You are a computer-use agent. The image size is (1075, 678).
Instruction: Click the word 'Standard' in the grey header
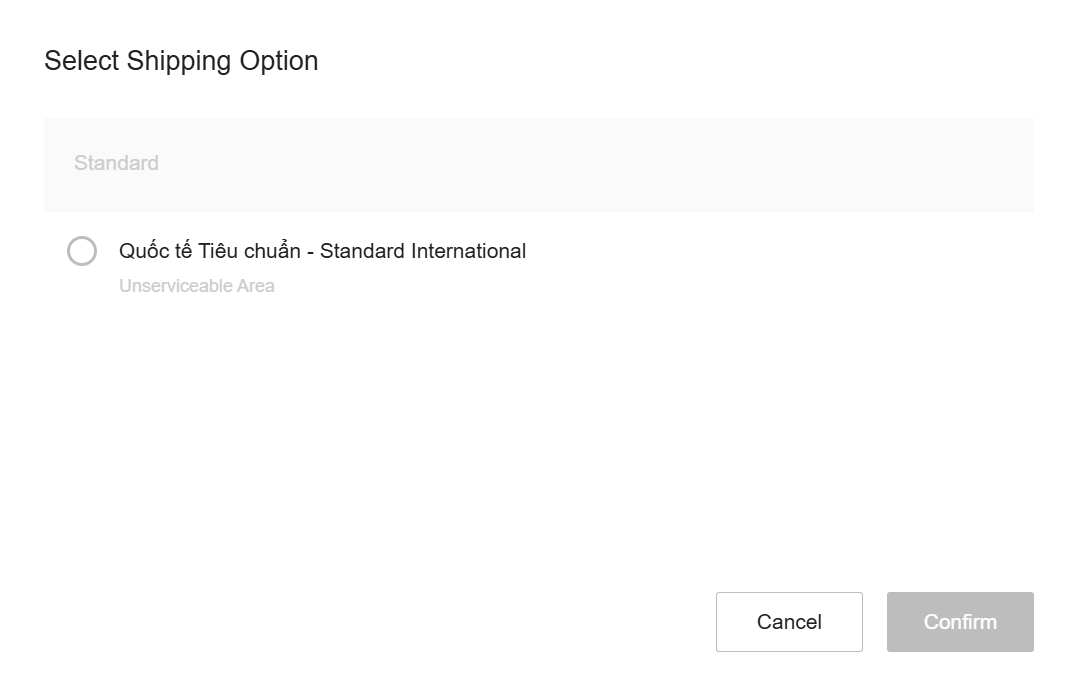117,163
